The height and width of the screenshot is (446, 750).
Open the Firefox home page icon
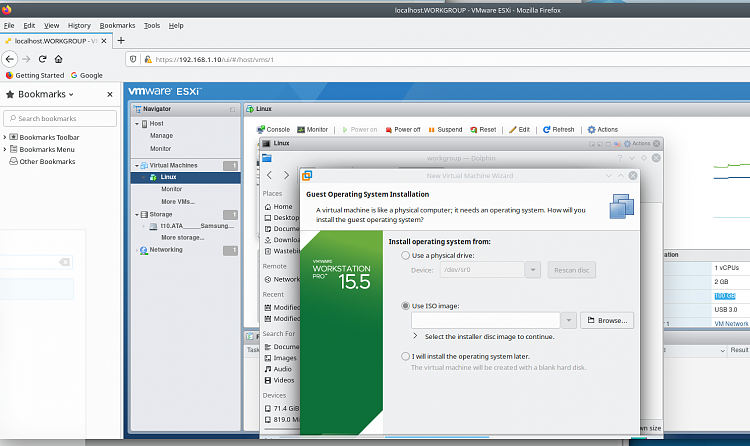pos(58,59)
